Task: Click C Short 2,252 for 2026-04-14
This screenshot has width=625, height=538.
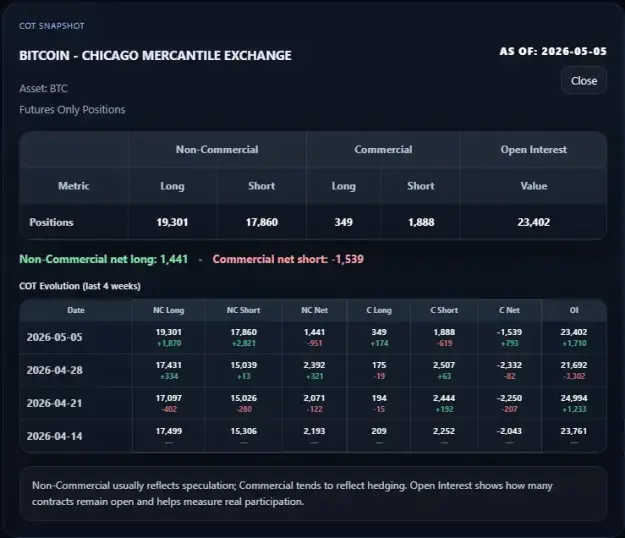Action: tap(444, 431)
